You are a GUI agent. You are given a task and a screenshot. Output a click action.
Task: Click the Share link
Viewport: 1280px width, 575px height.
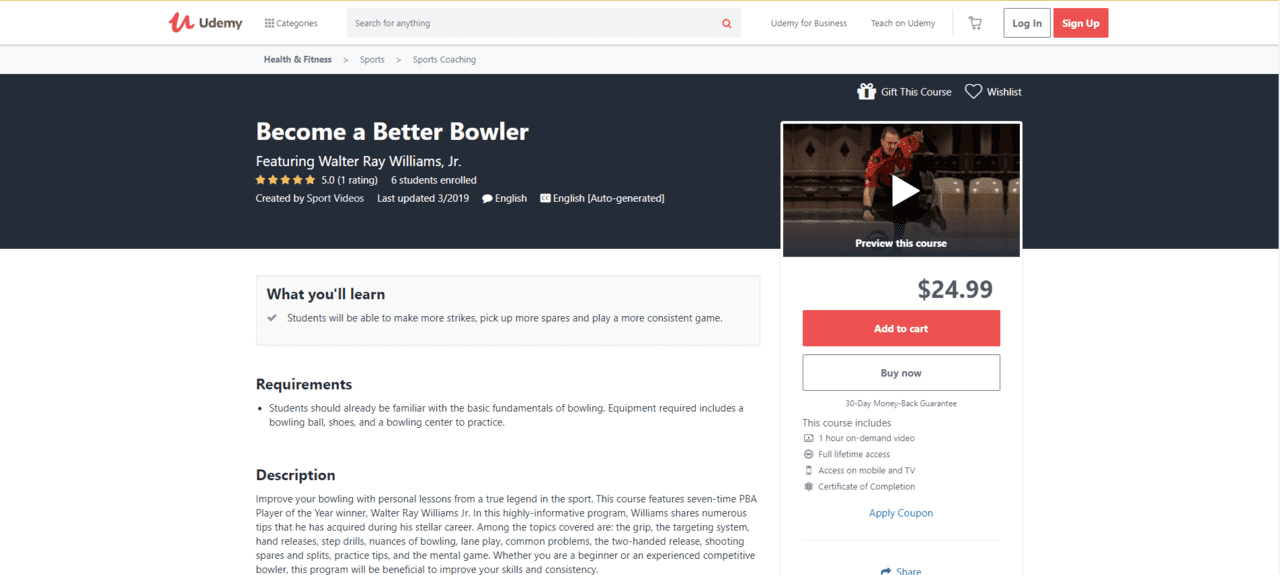click(x=901, y=571)
